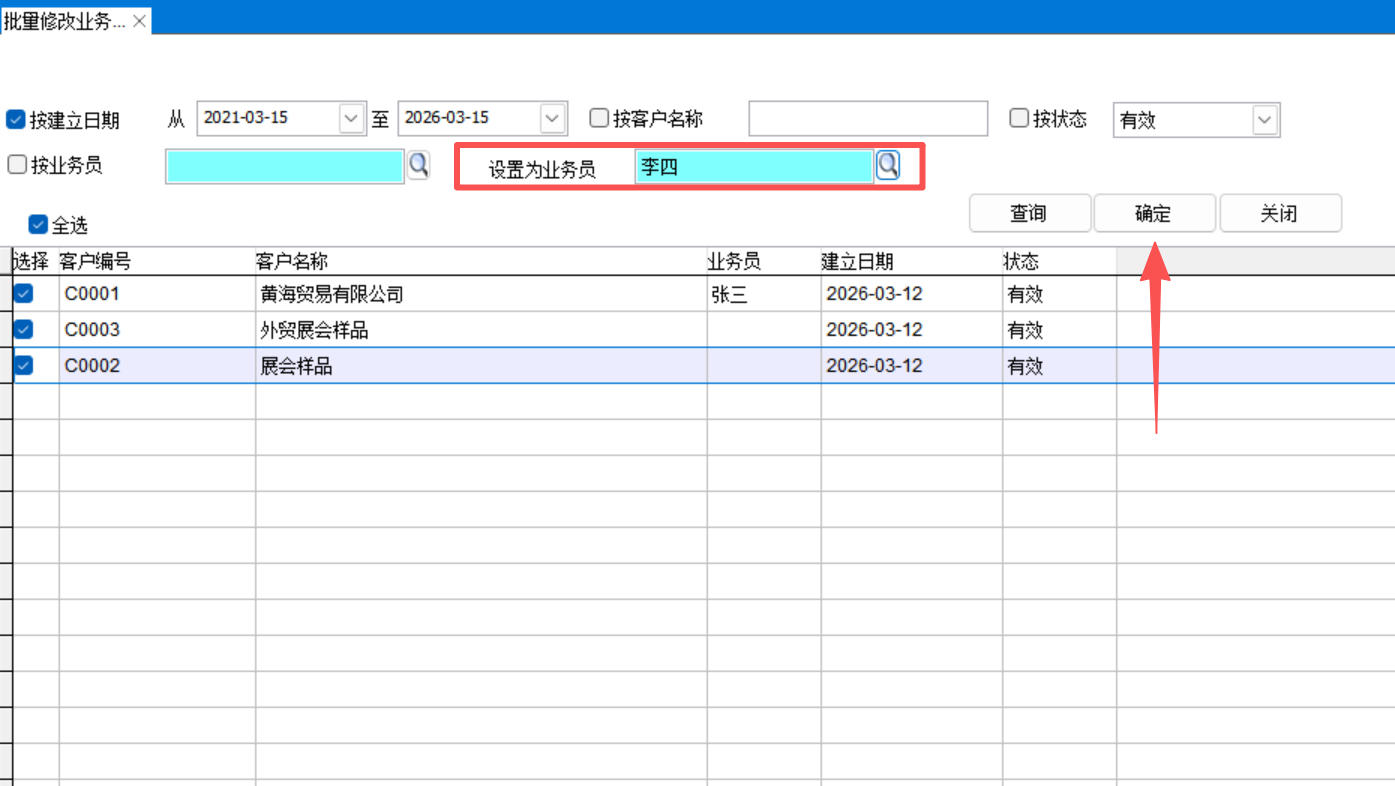Screen dimensions: 1395x786
Task: Close the 批量修改业务 tab with X
Action: [140, 21]
